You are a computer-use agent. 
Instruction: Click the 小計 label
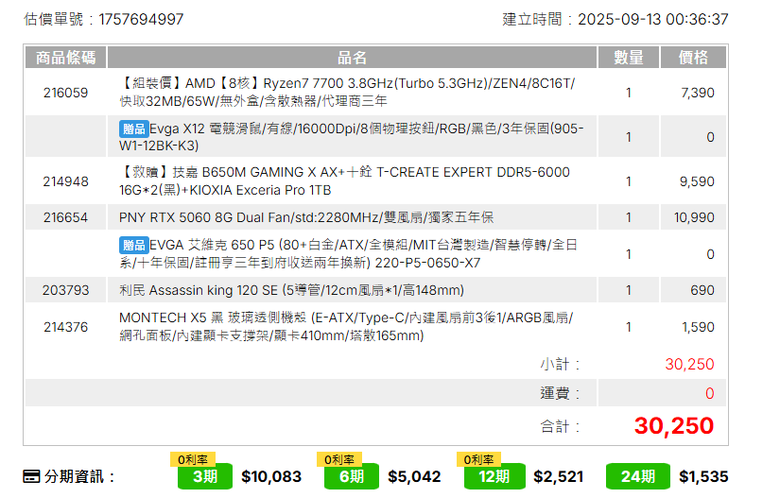point(560,364)
